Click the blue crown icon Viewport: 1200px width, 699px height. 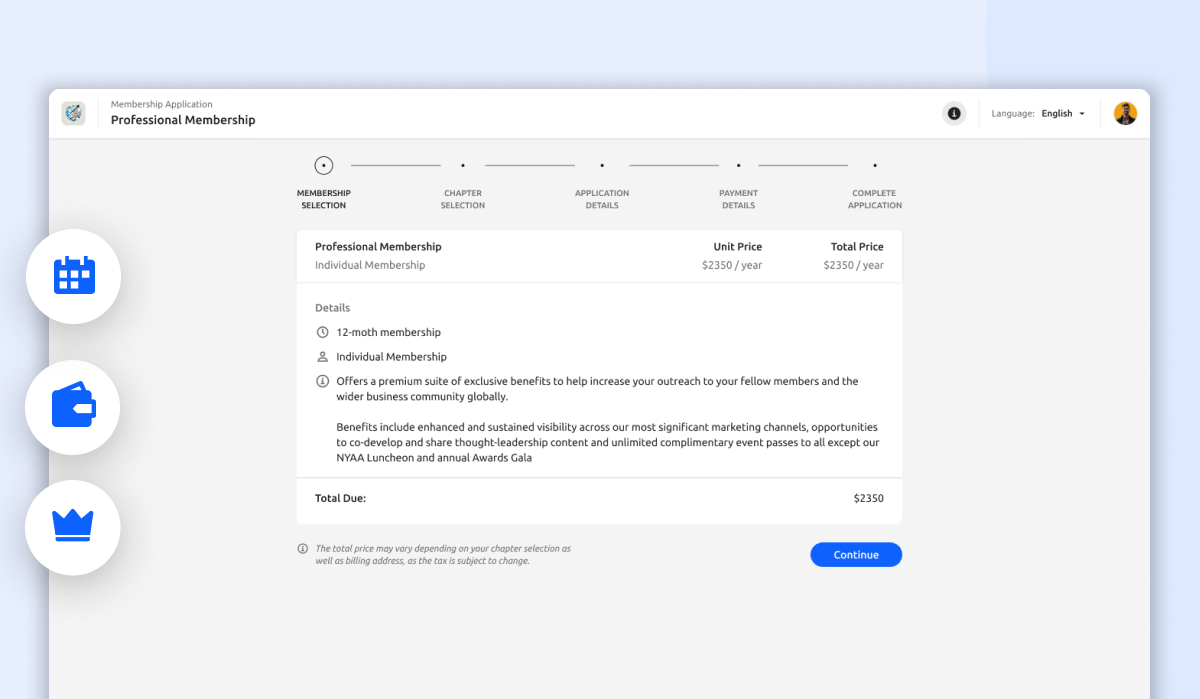tap(73, 526)
